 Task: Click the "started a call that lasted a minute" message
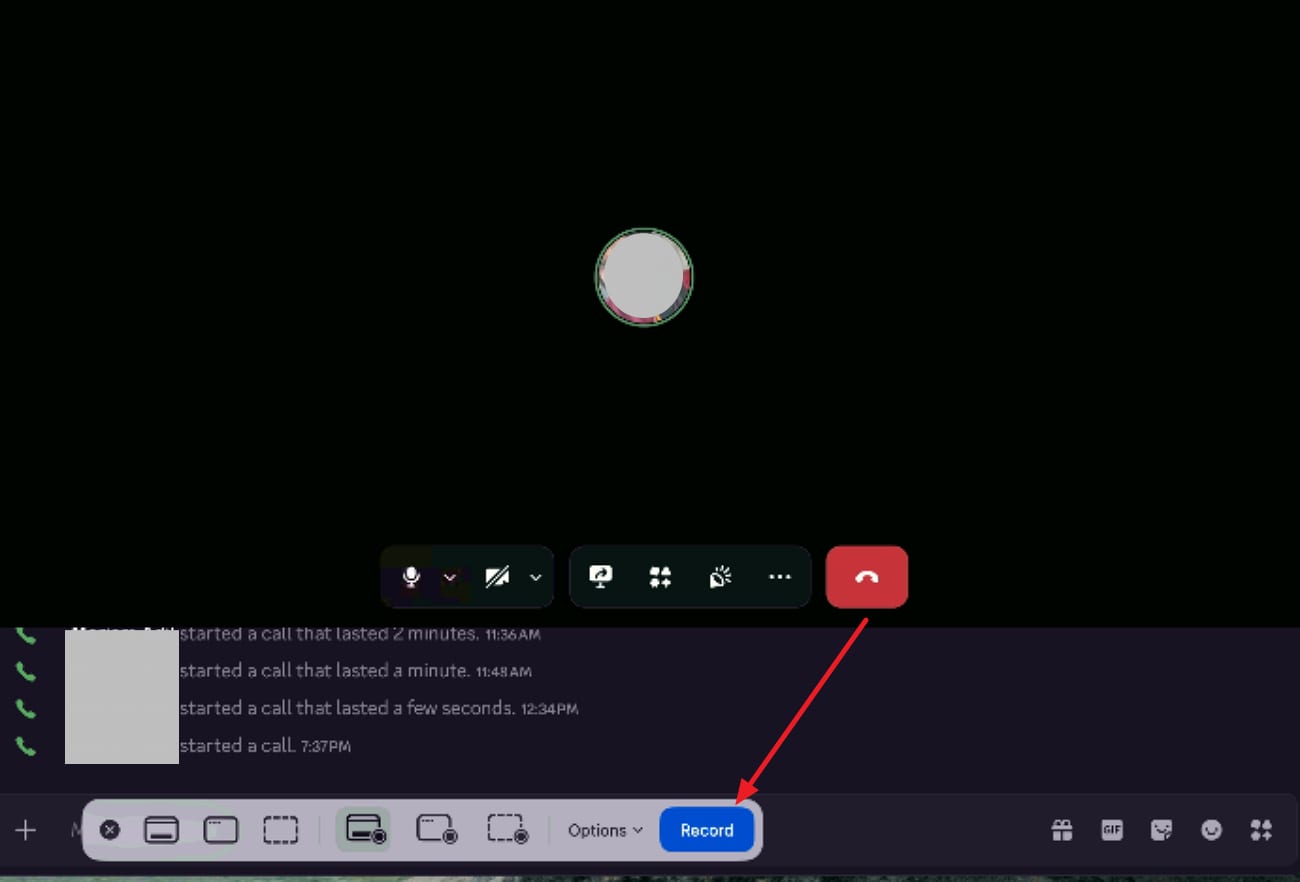pos(325,670)
